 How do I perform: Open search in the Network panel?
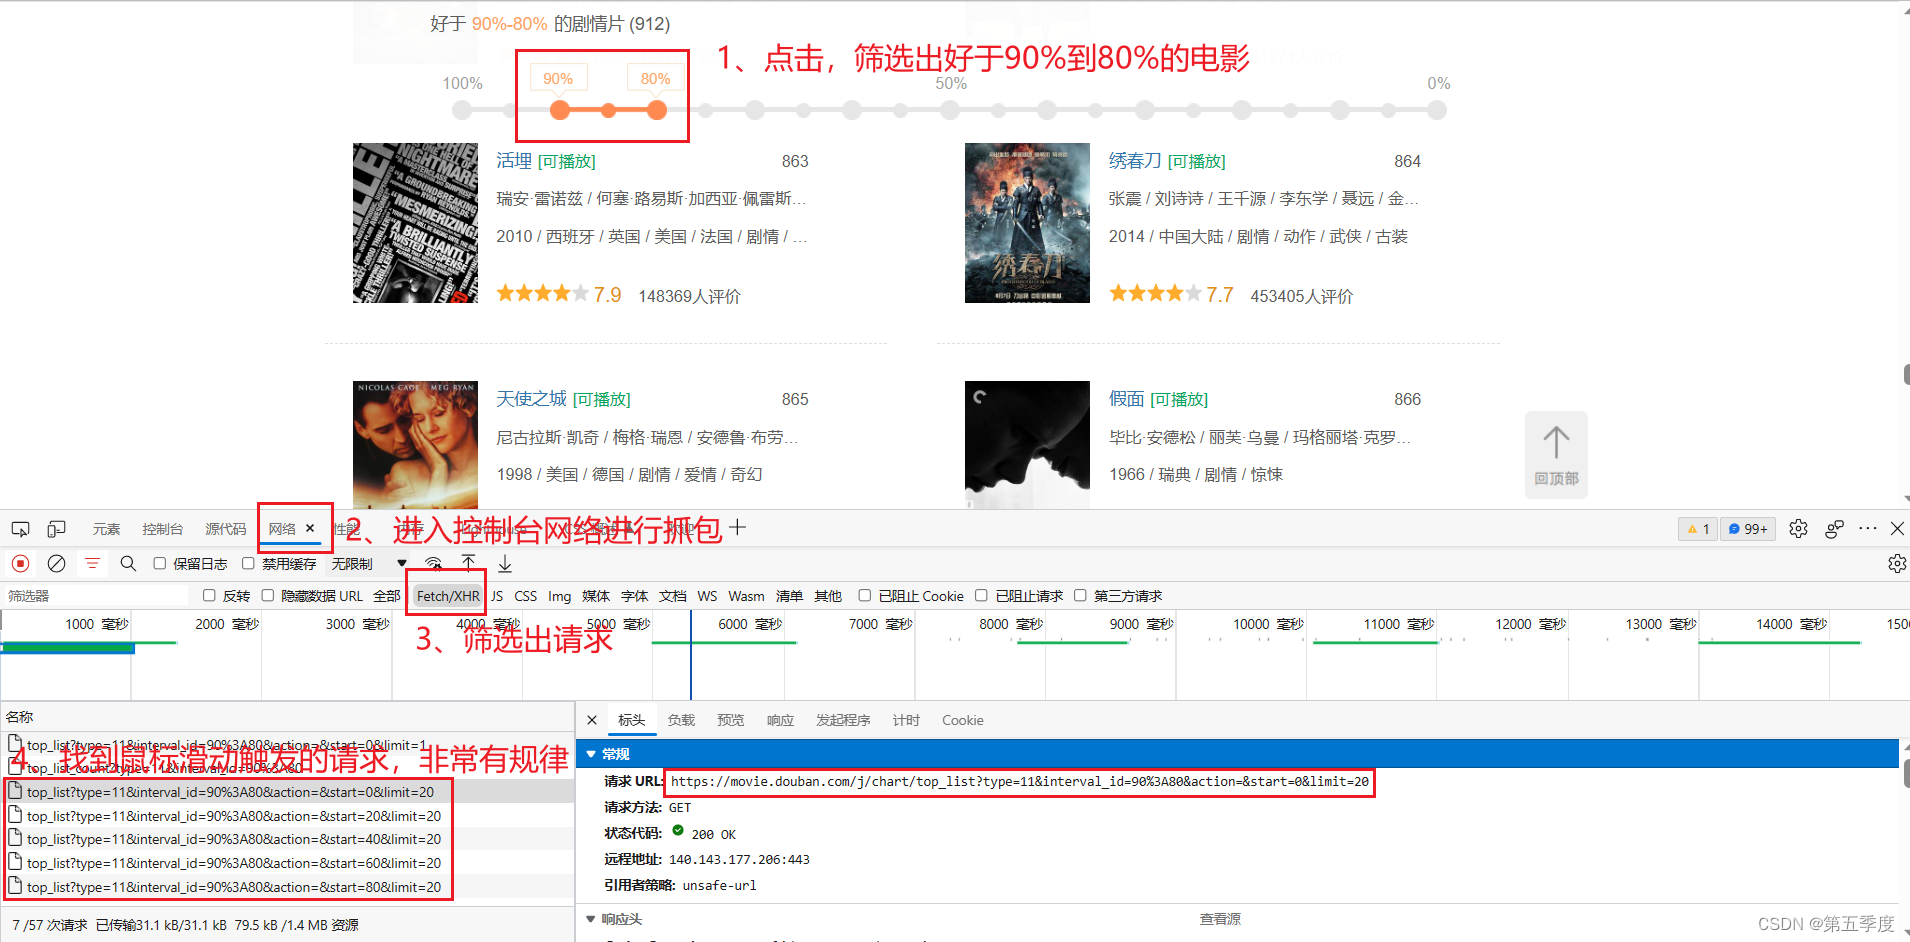(127, 563)
